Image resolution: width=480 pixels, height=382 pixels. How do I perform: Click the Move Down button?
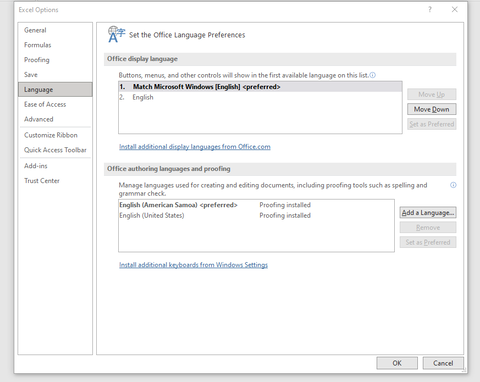click(431, 109)
